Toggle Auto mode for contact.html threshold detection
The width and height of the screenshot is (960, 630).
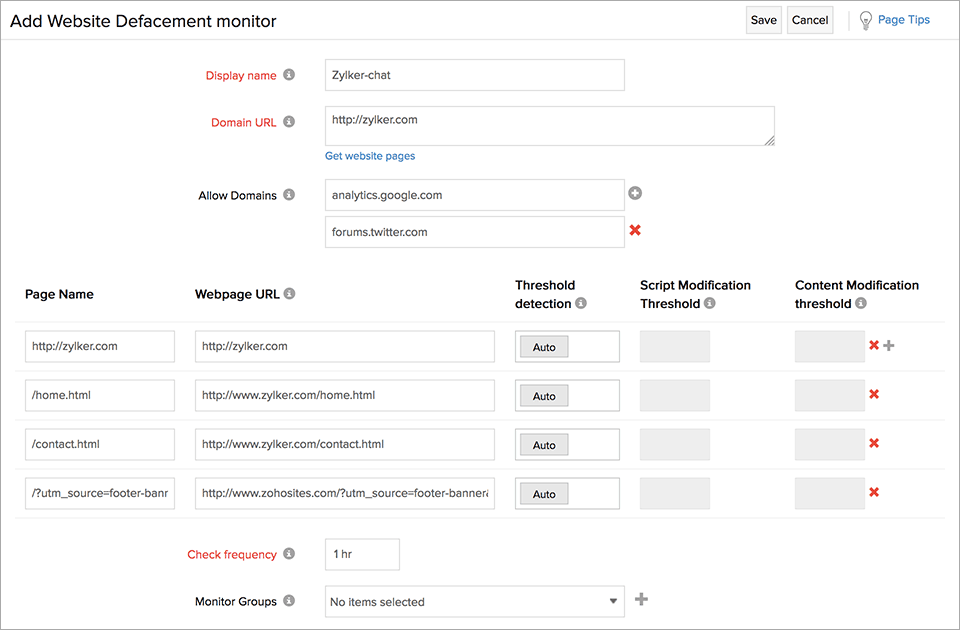tap(543, 444)
